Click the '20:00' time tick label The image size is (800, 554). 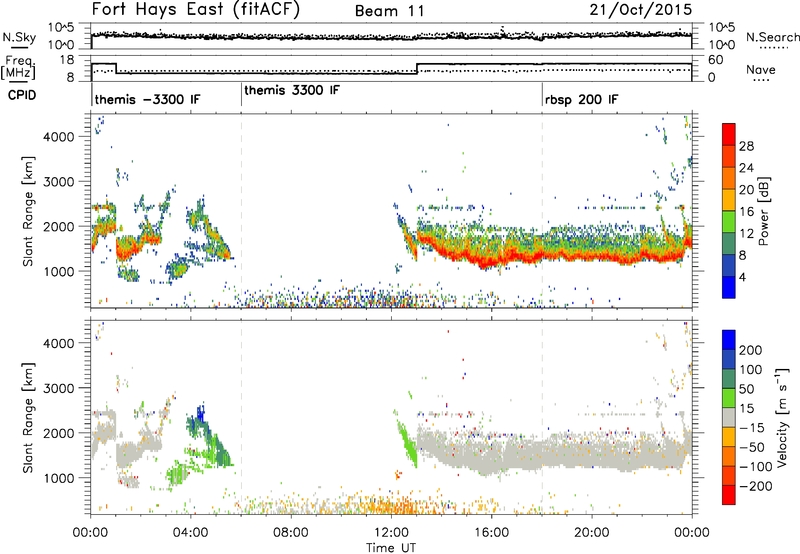(591, 533)
